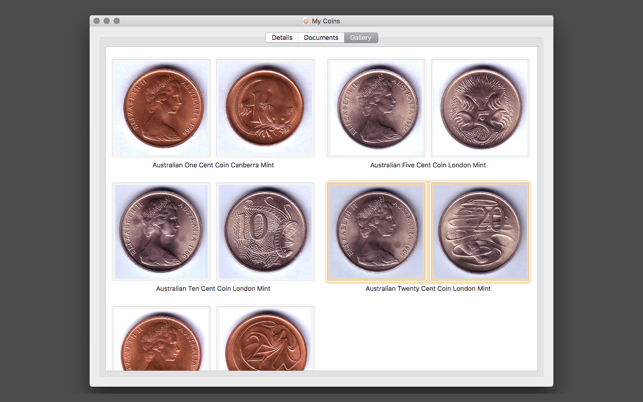Click 'Australian One Cent Coin Canberra Mint' label
The width and height of the screenshot is (643, 402).
(213, 165)
